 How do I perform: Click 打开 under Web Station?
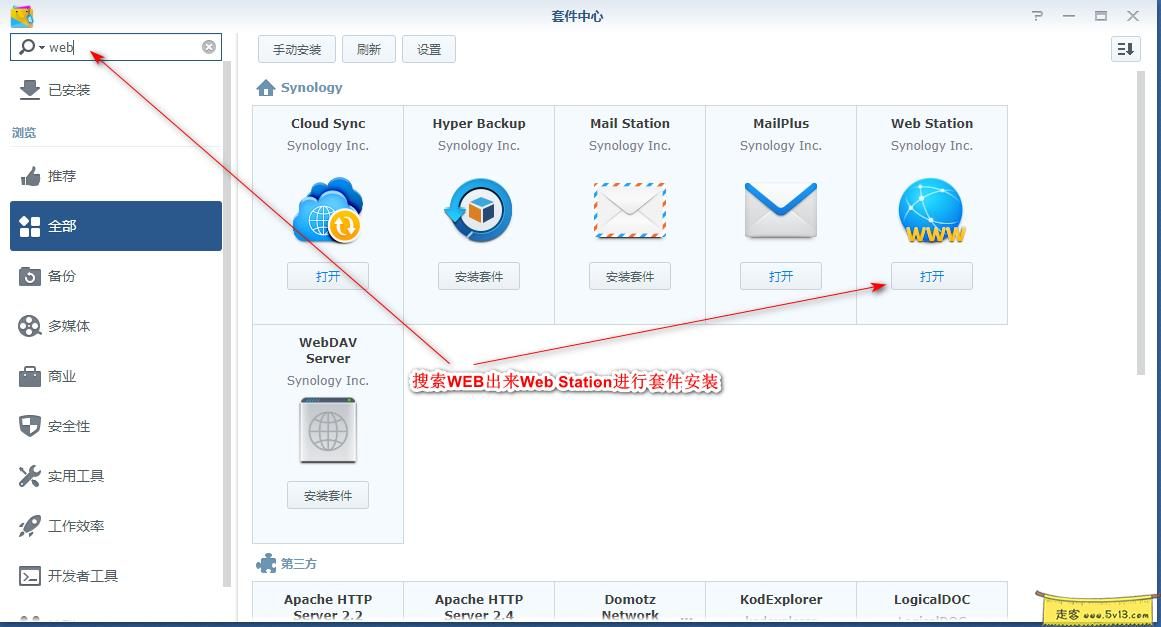(x=931, y=276)
